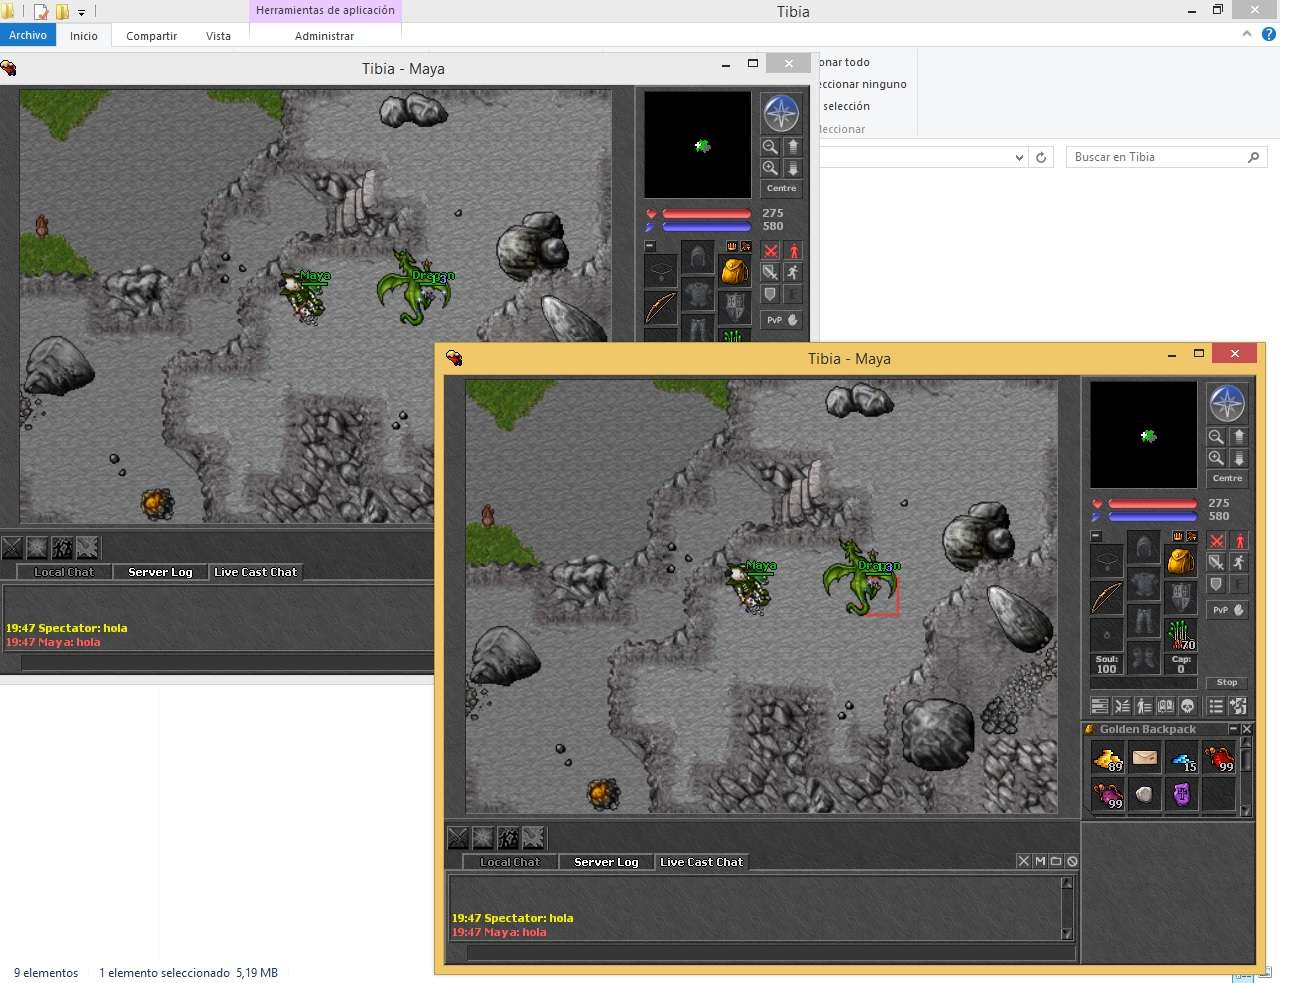Open the Administrar ribbon tab
Viewport: 1294px width, 983px height.
pyautogui.click(x=324, y=36)
